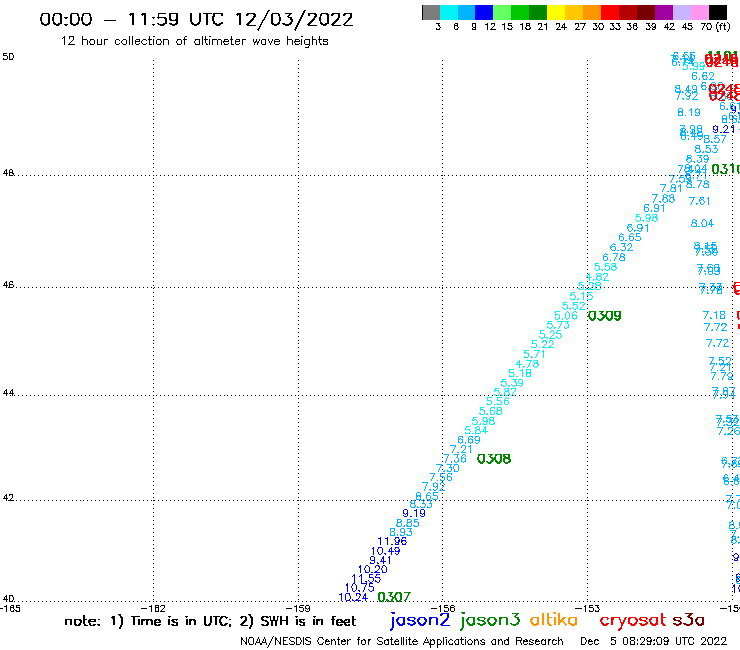
Task: Click the 'jason3' satellite legend label
Action: point(490,620)
